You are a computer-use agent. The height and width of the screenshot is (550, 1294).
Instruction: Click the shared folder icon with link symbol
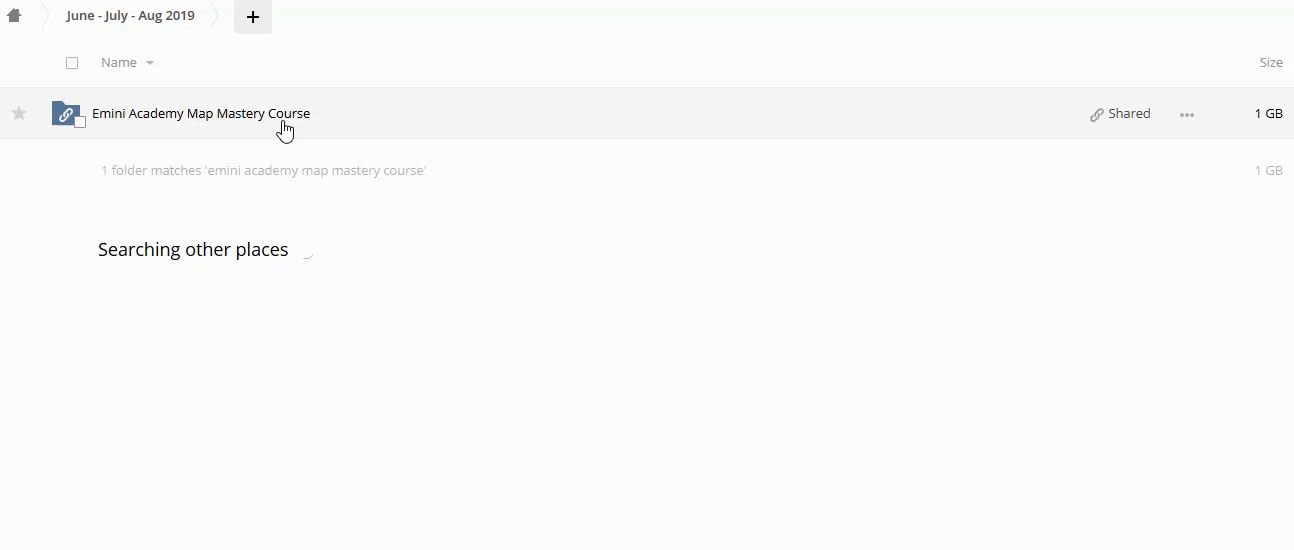click(65, 113)
